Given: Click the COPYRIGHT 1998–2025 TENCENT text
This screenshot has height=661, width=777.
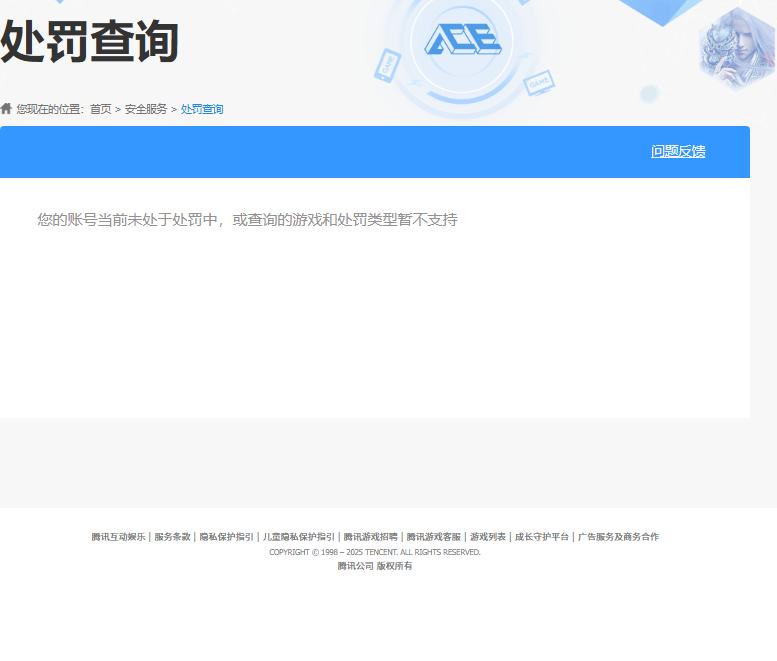Looking at the screenshot, I should pyautogui.click(x=375, y=552).
